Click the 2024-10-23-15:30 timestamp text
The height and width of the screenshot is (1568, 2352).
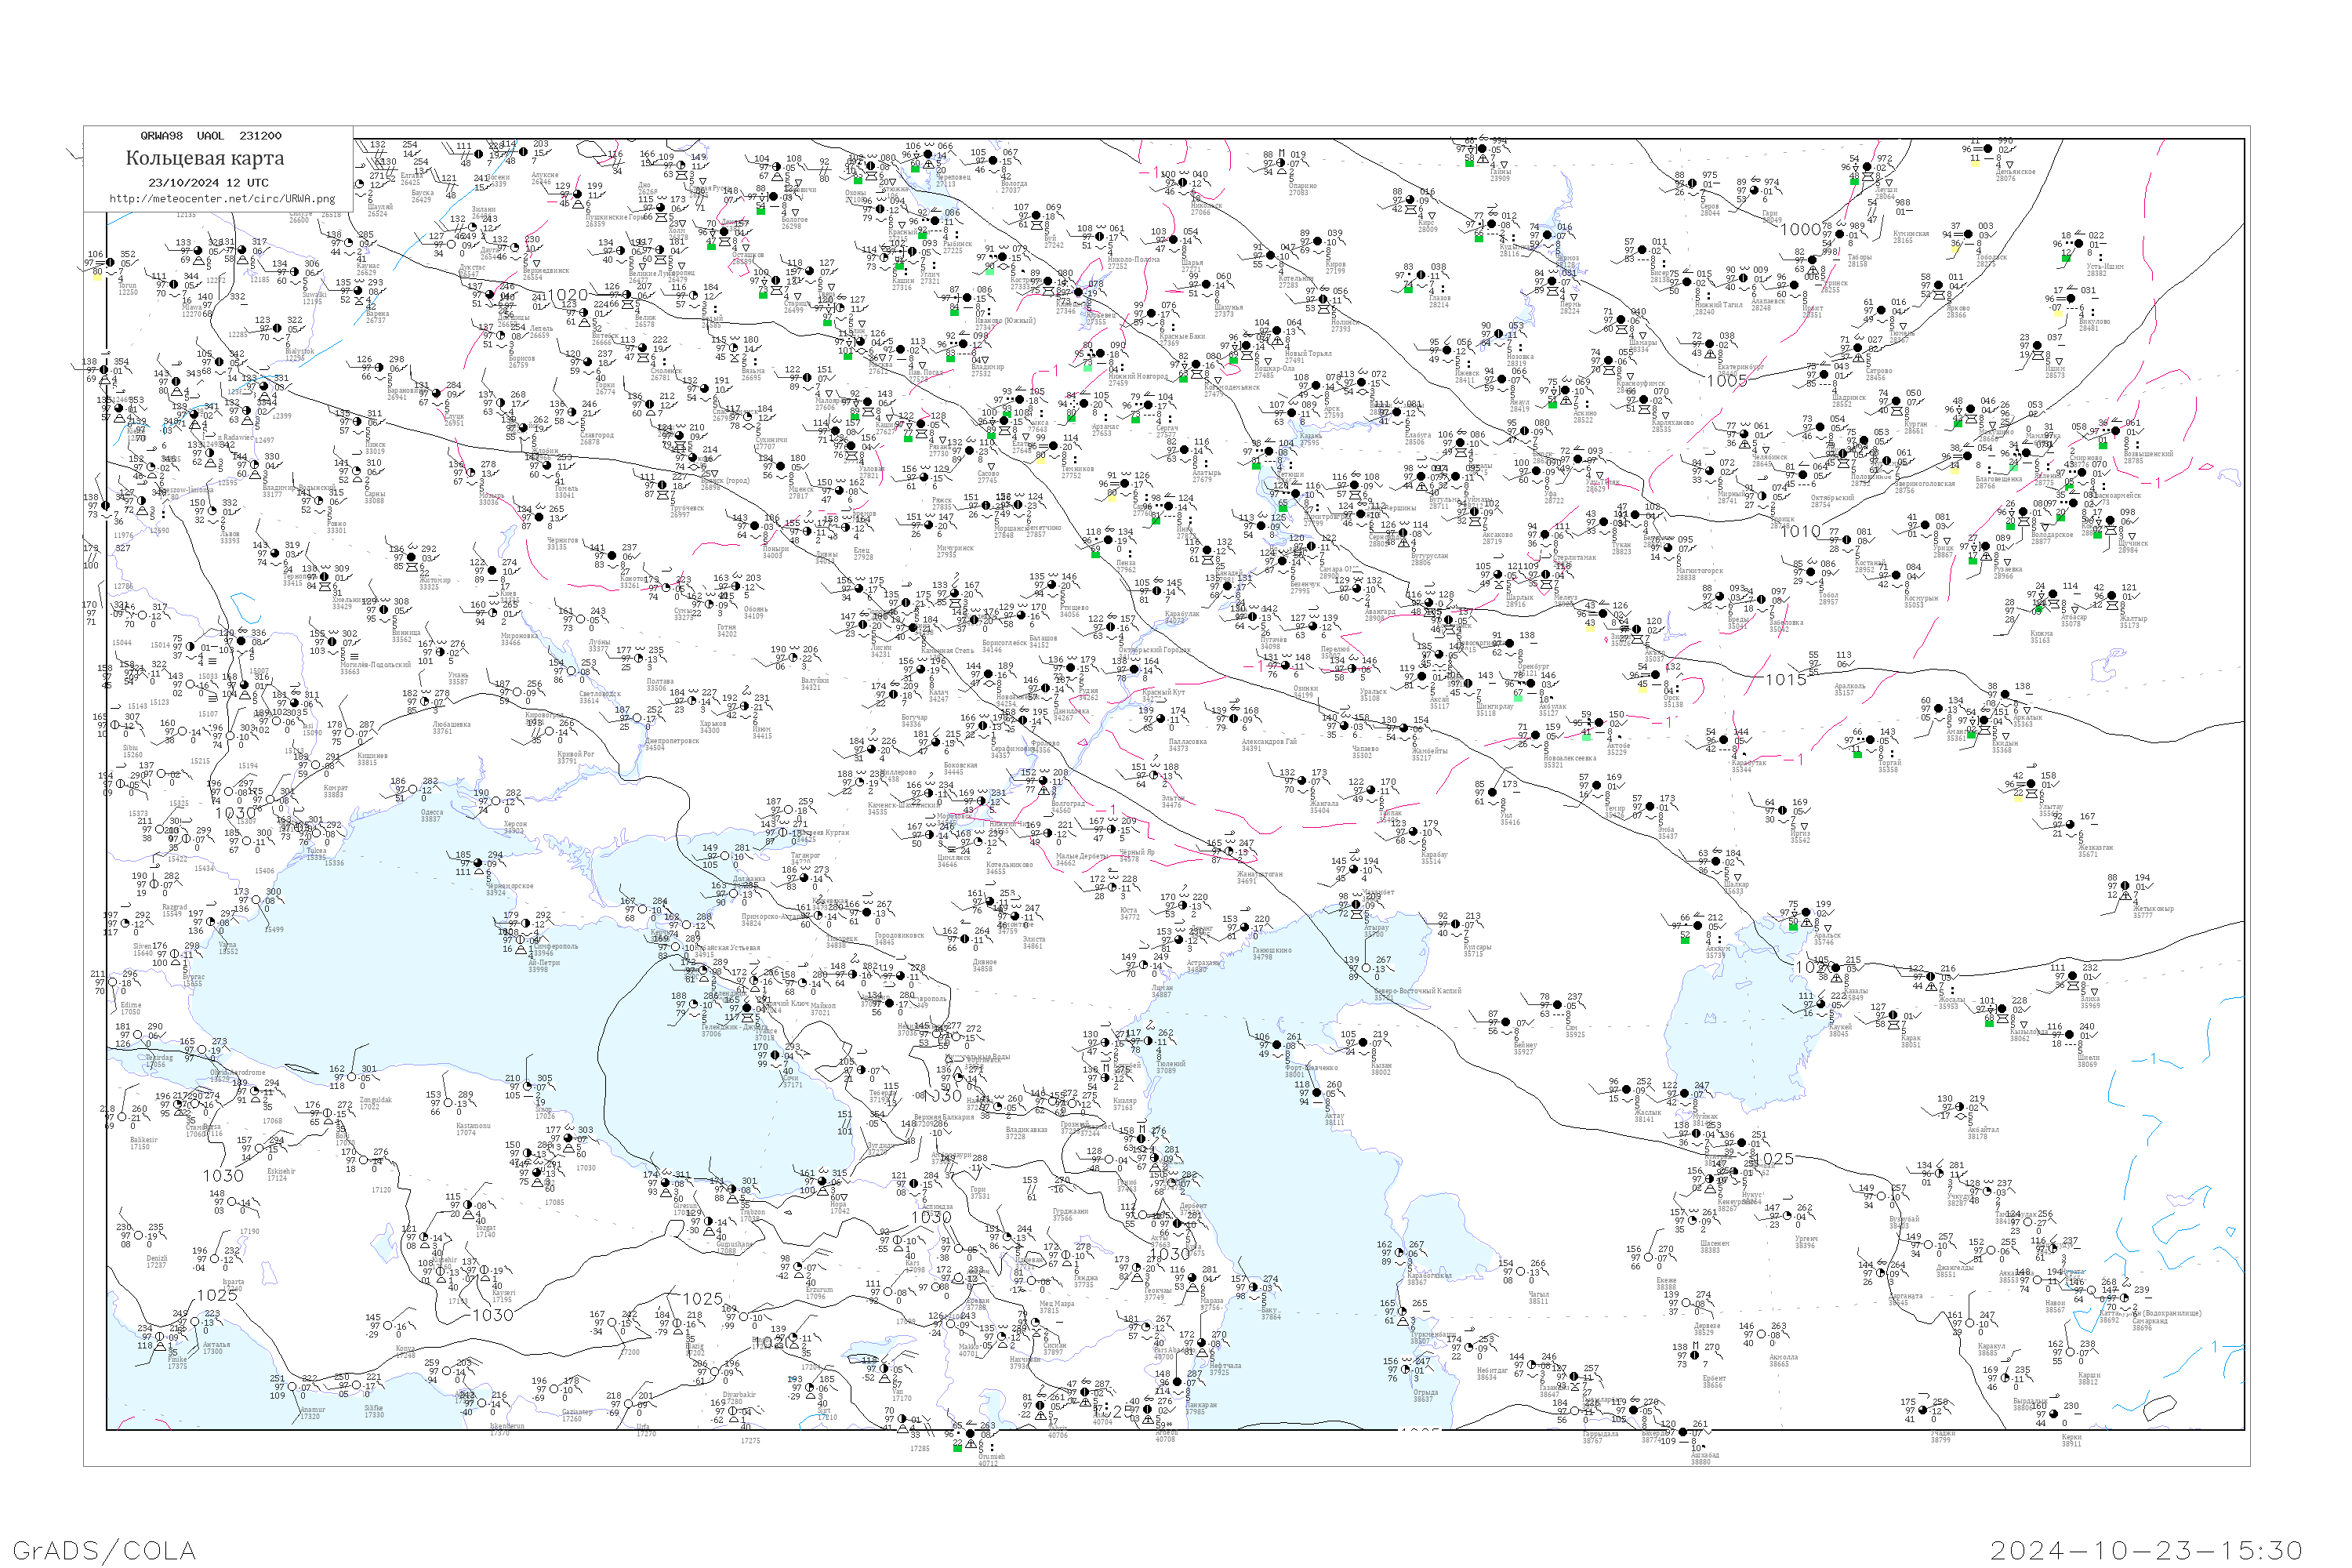[x=2146, y=1551]
